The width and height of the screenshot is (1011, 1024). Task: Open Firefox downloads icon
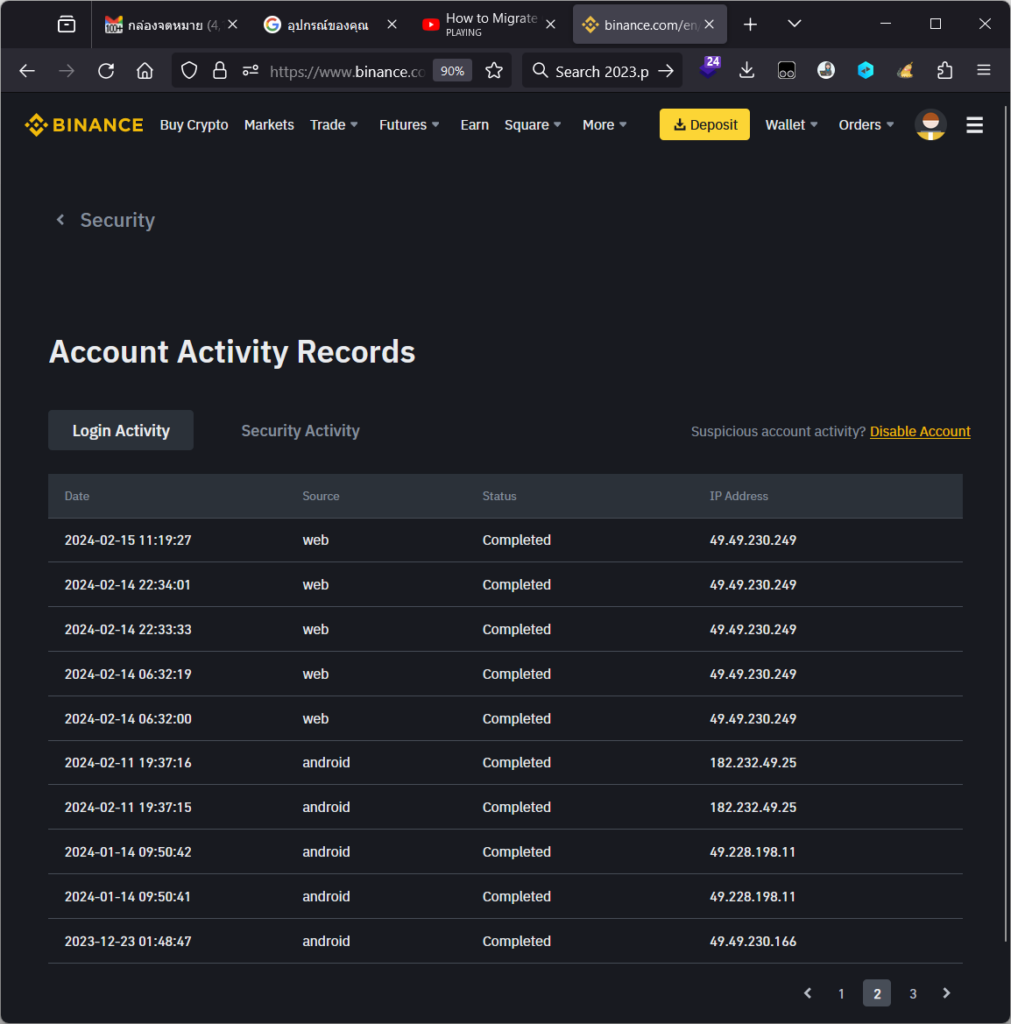pos(746,71)
